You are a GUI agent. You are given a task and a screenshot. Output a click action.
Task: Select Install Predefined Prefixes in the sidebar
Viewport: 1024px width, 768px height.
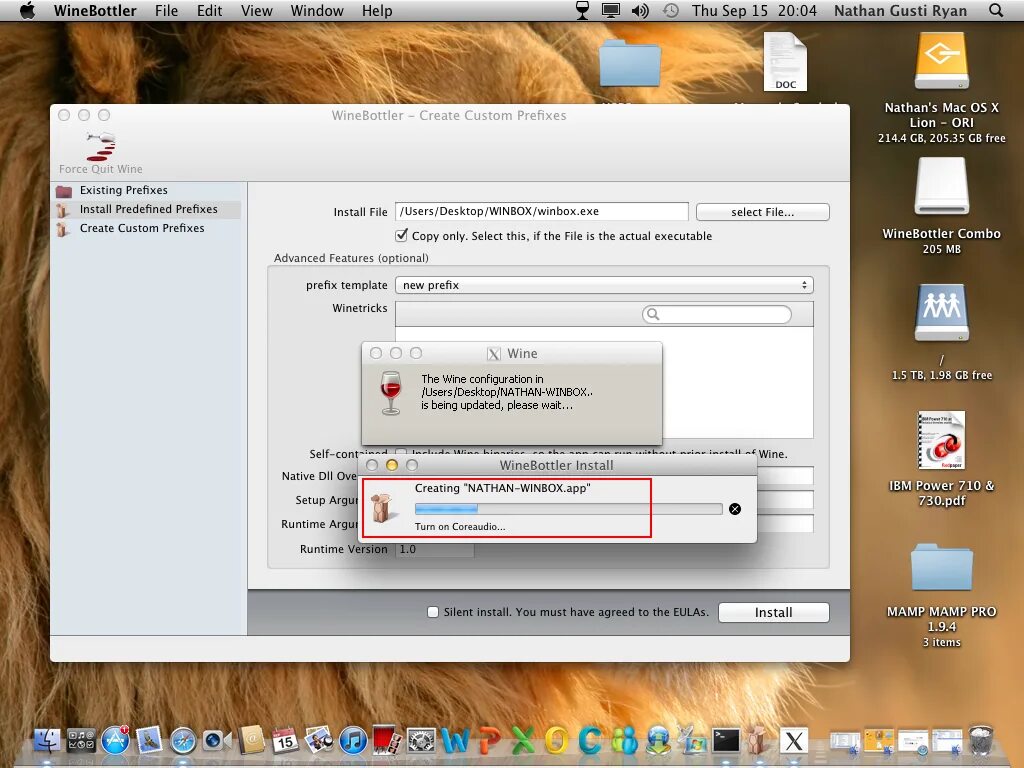(x=148, y=209)
